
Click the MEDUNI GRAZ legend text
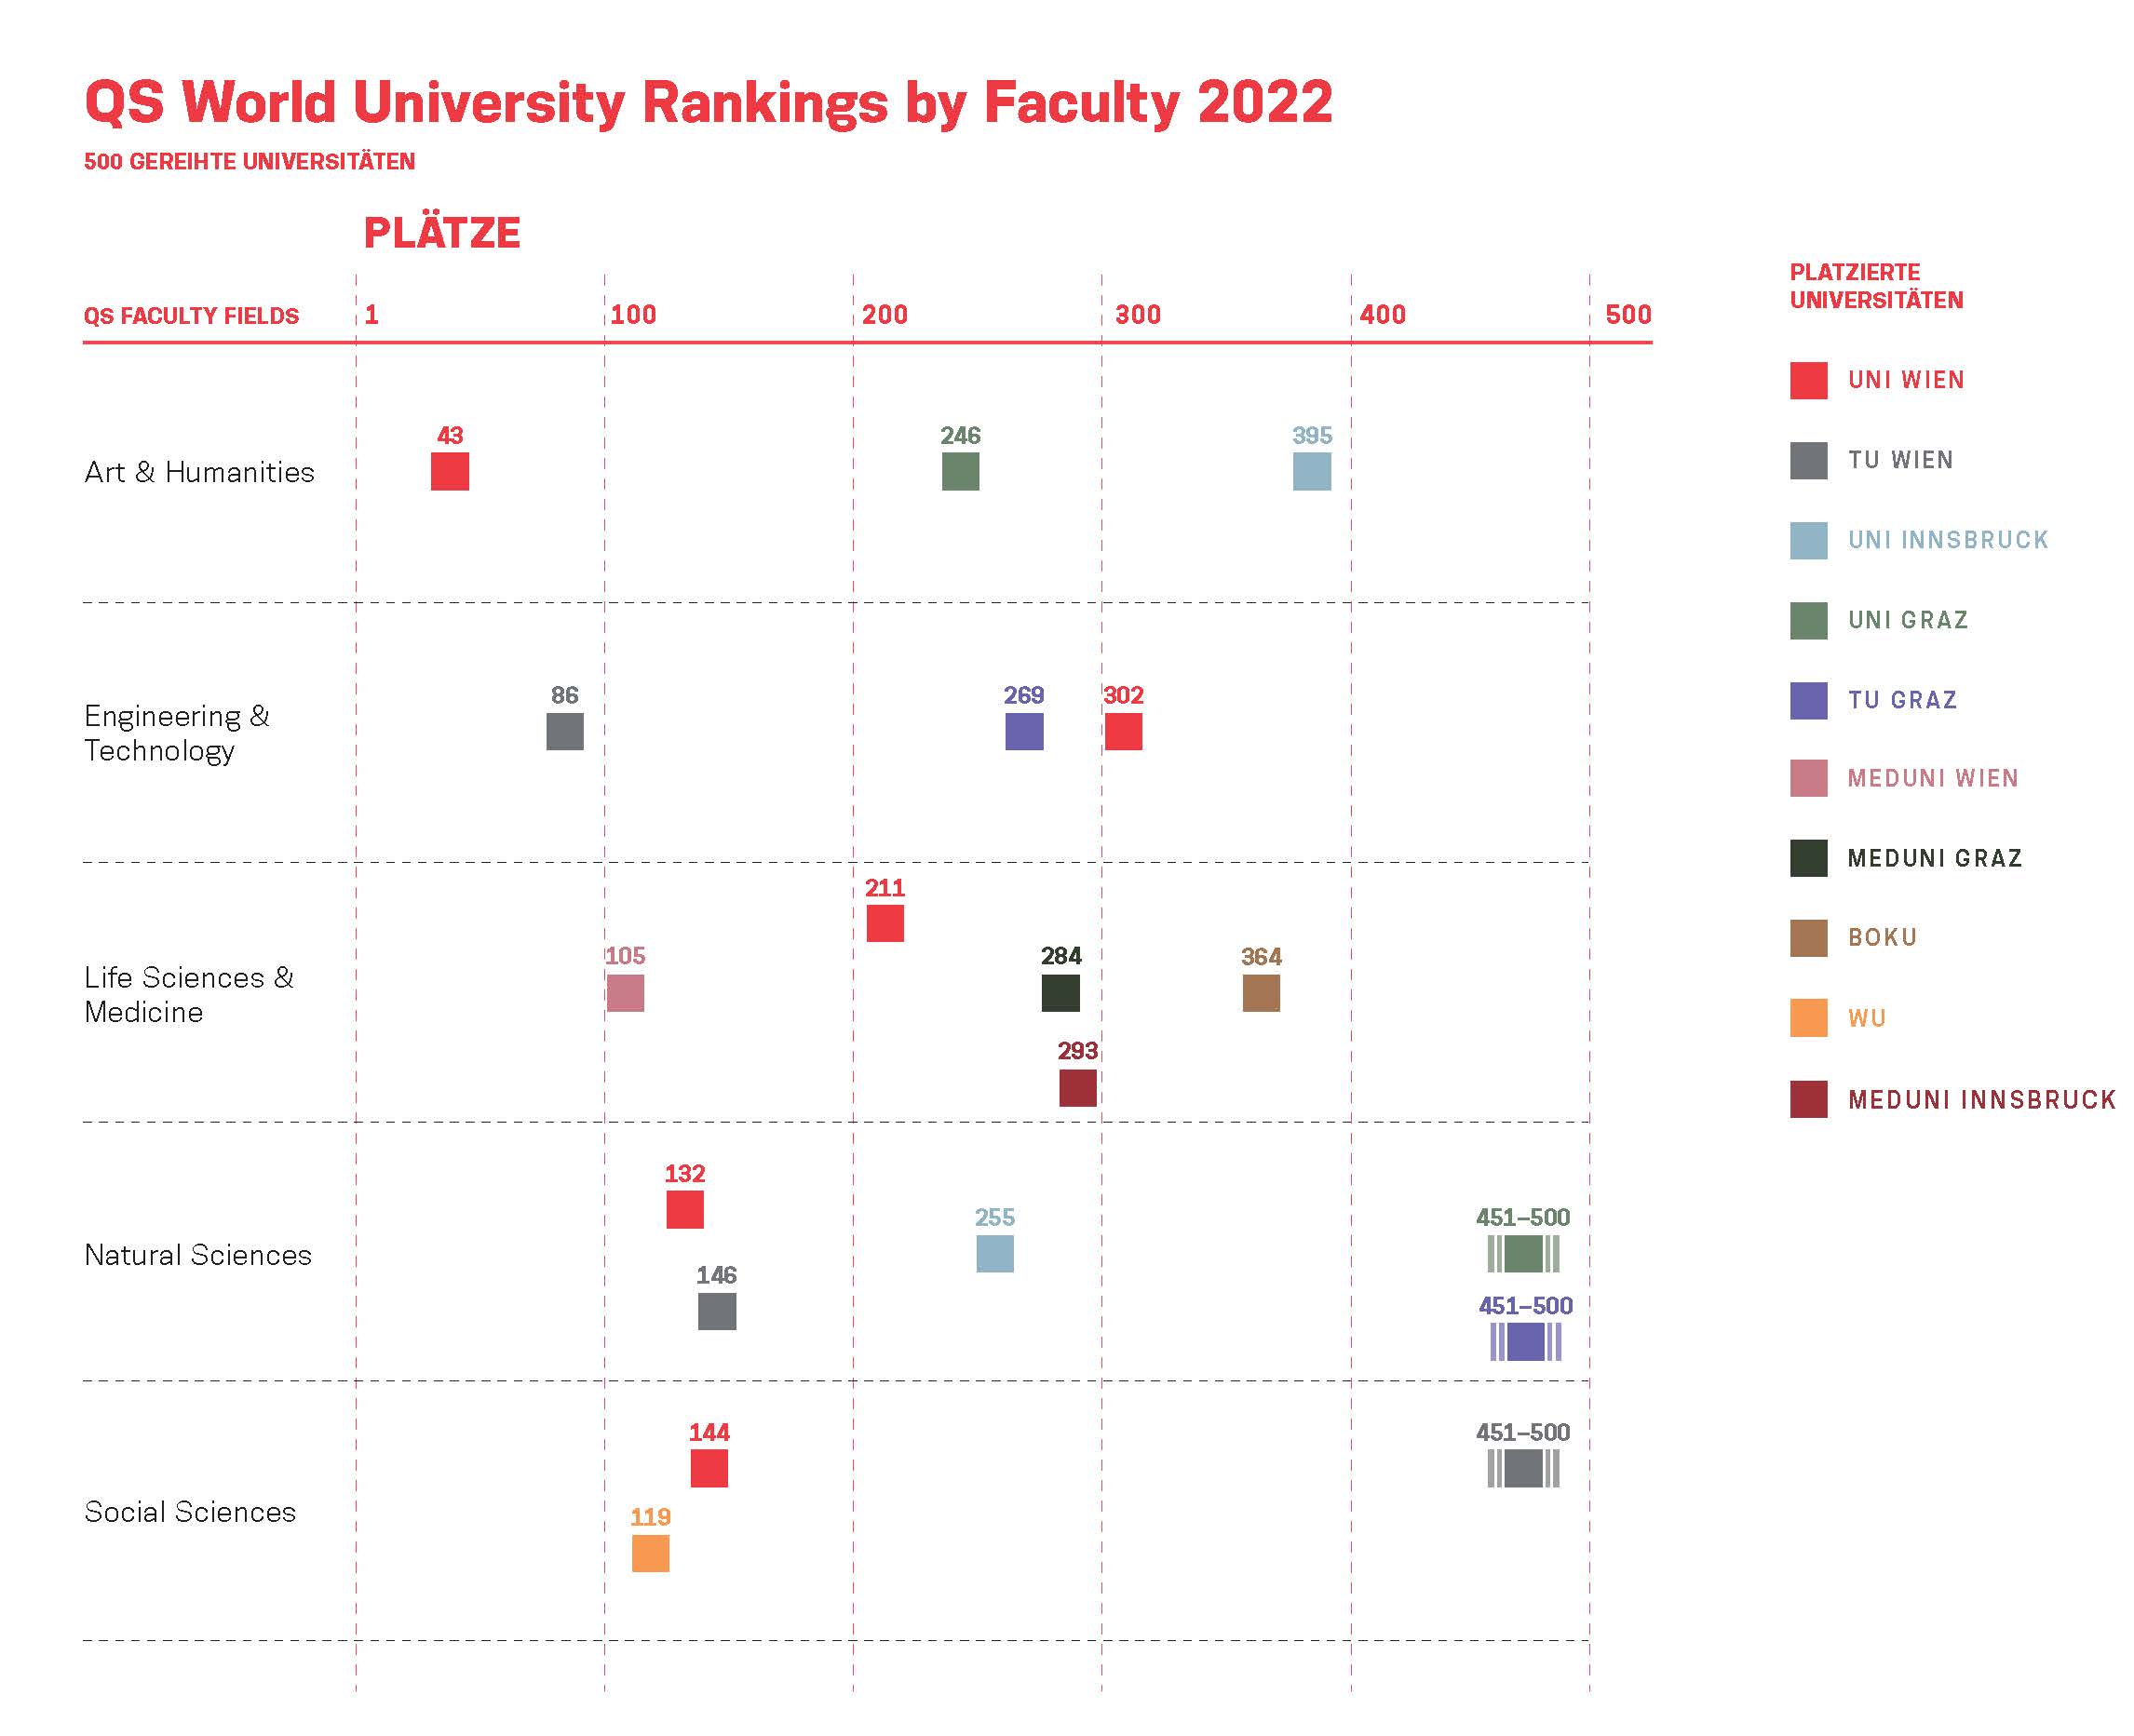point(1935,858)
